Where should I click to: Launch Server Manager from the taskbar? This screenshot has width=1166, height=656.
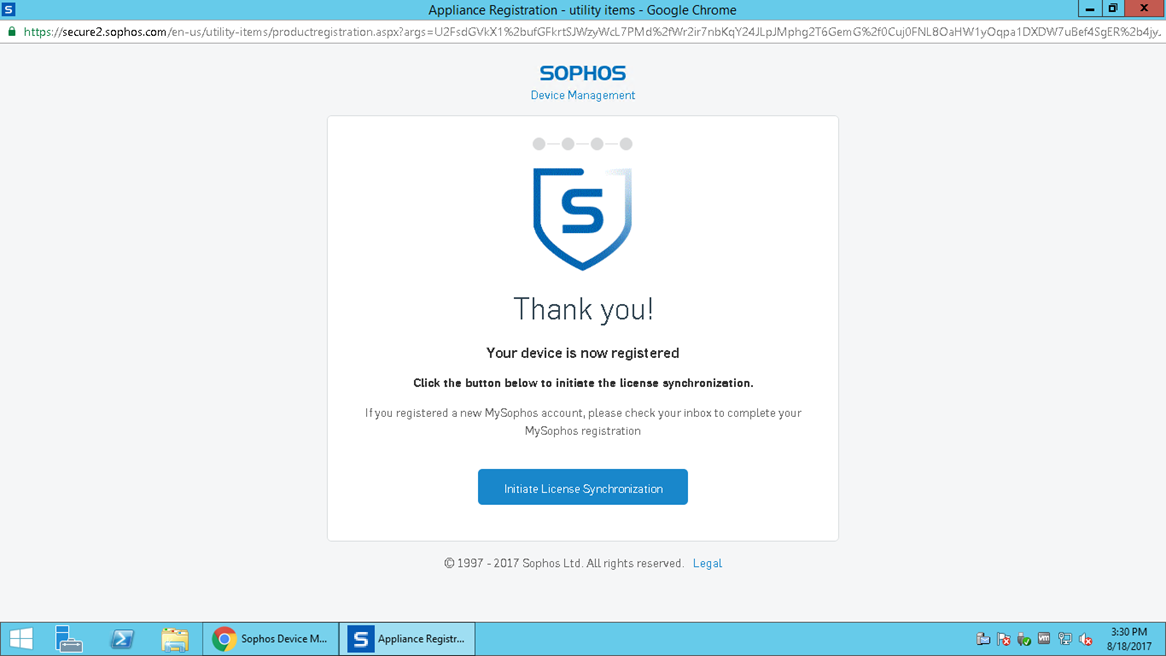(x=69, y=639)
